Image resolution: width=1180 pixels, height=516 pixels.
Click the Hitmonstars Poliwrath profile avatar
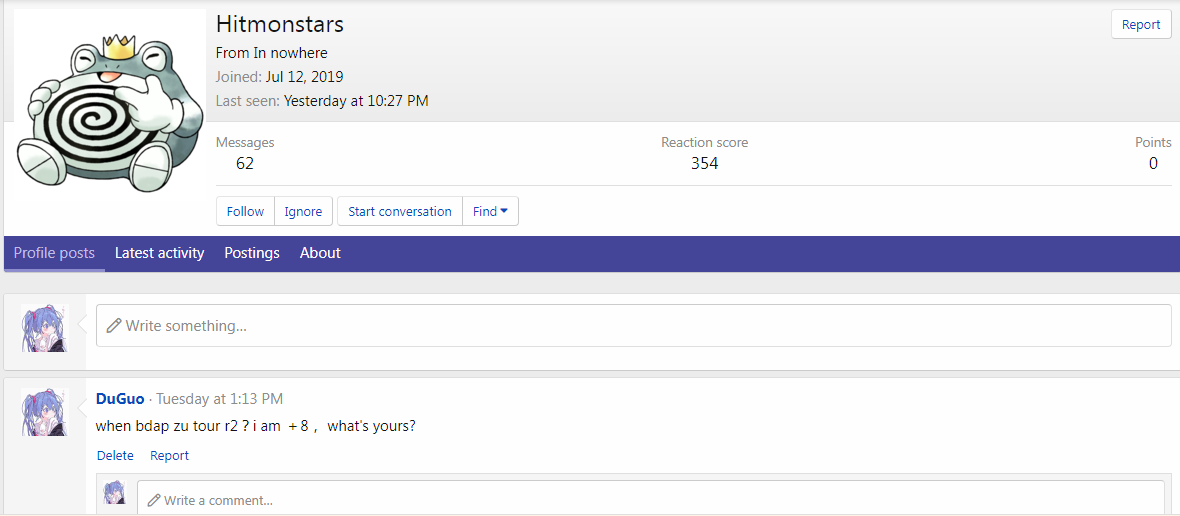(x=107, y=109)
